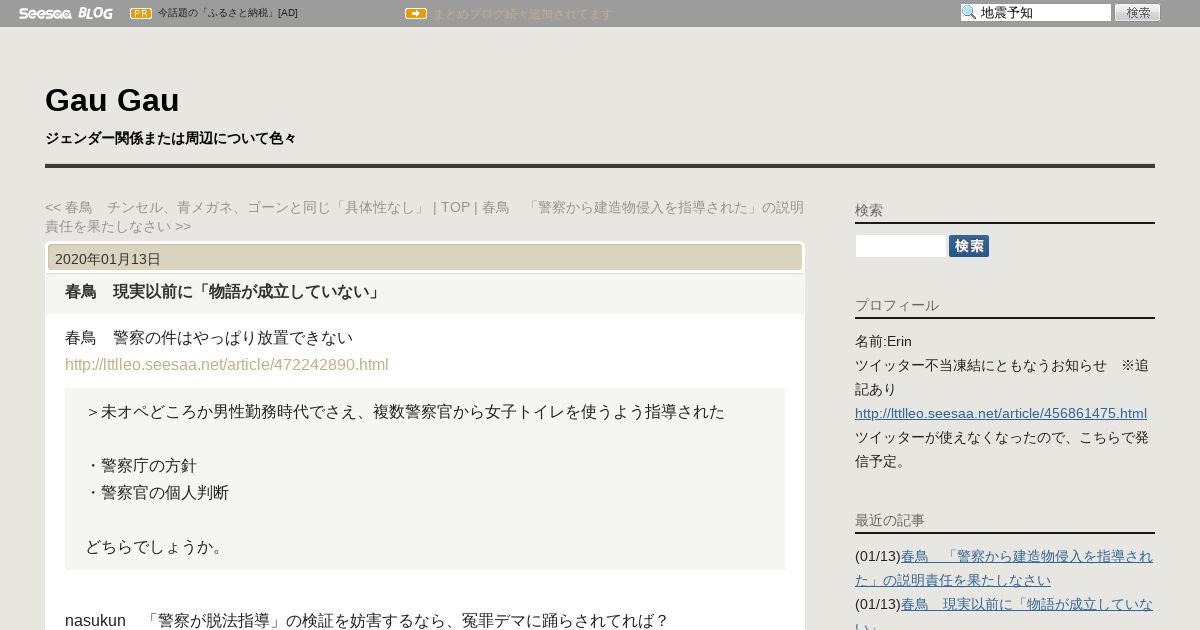The height and width of the screenshot is (630, 1200).
Task: Click the orange arrow icon in top bar
Action: click(x=416, y=14)
